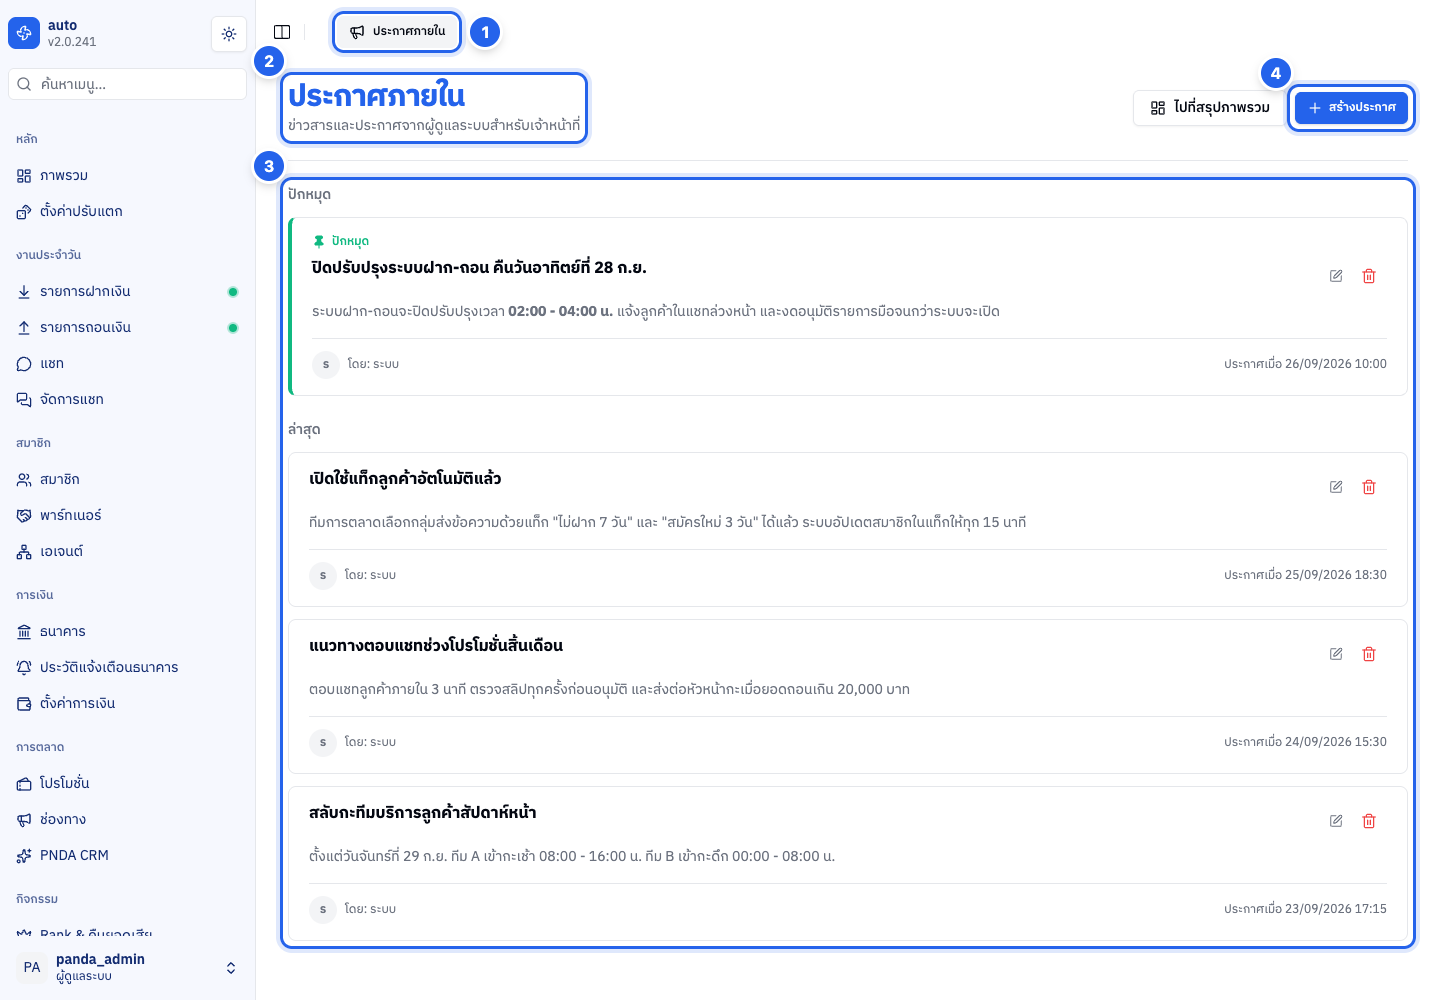Delete the pinned maintenance announcement
The image size is (1440, 1000).
(1369, 276)
